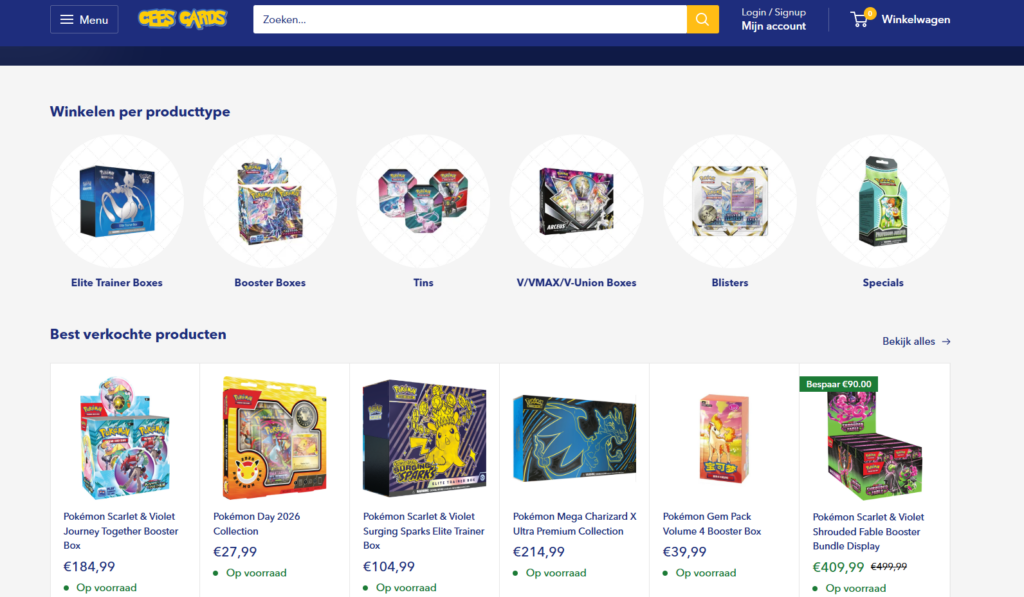Click the yellow search magnifier icon
The width and height of the screenshot is (1024, 597).
703,20
